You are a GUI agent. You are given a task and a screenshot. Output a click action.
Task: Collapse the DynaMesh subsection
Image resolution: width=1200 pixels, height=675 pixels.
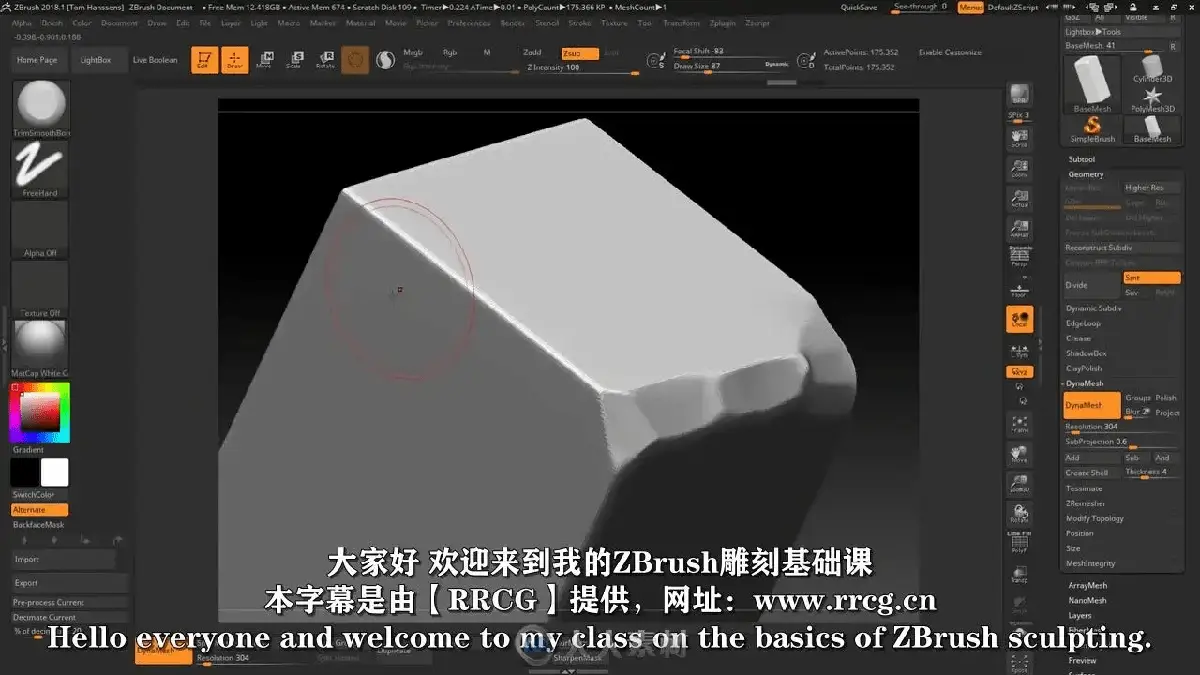pyautogui.click(x=1084, y=383)
